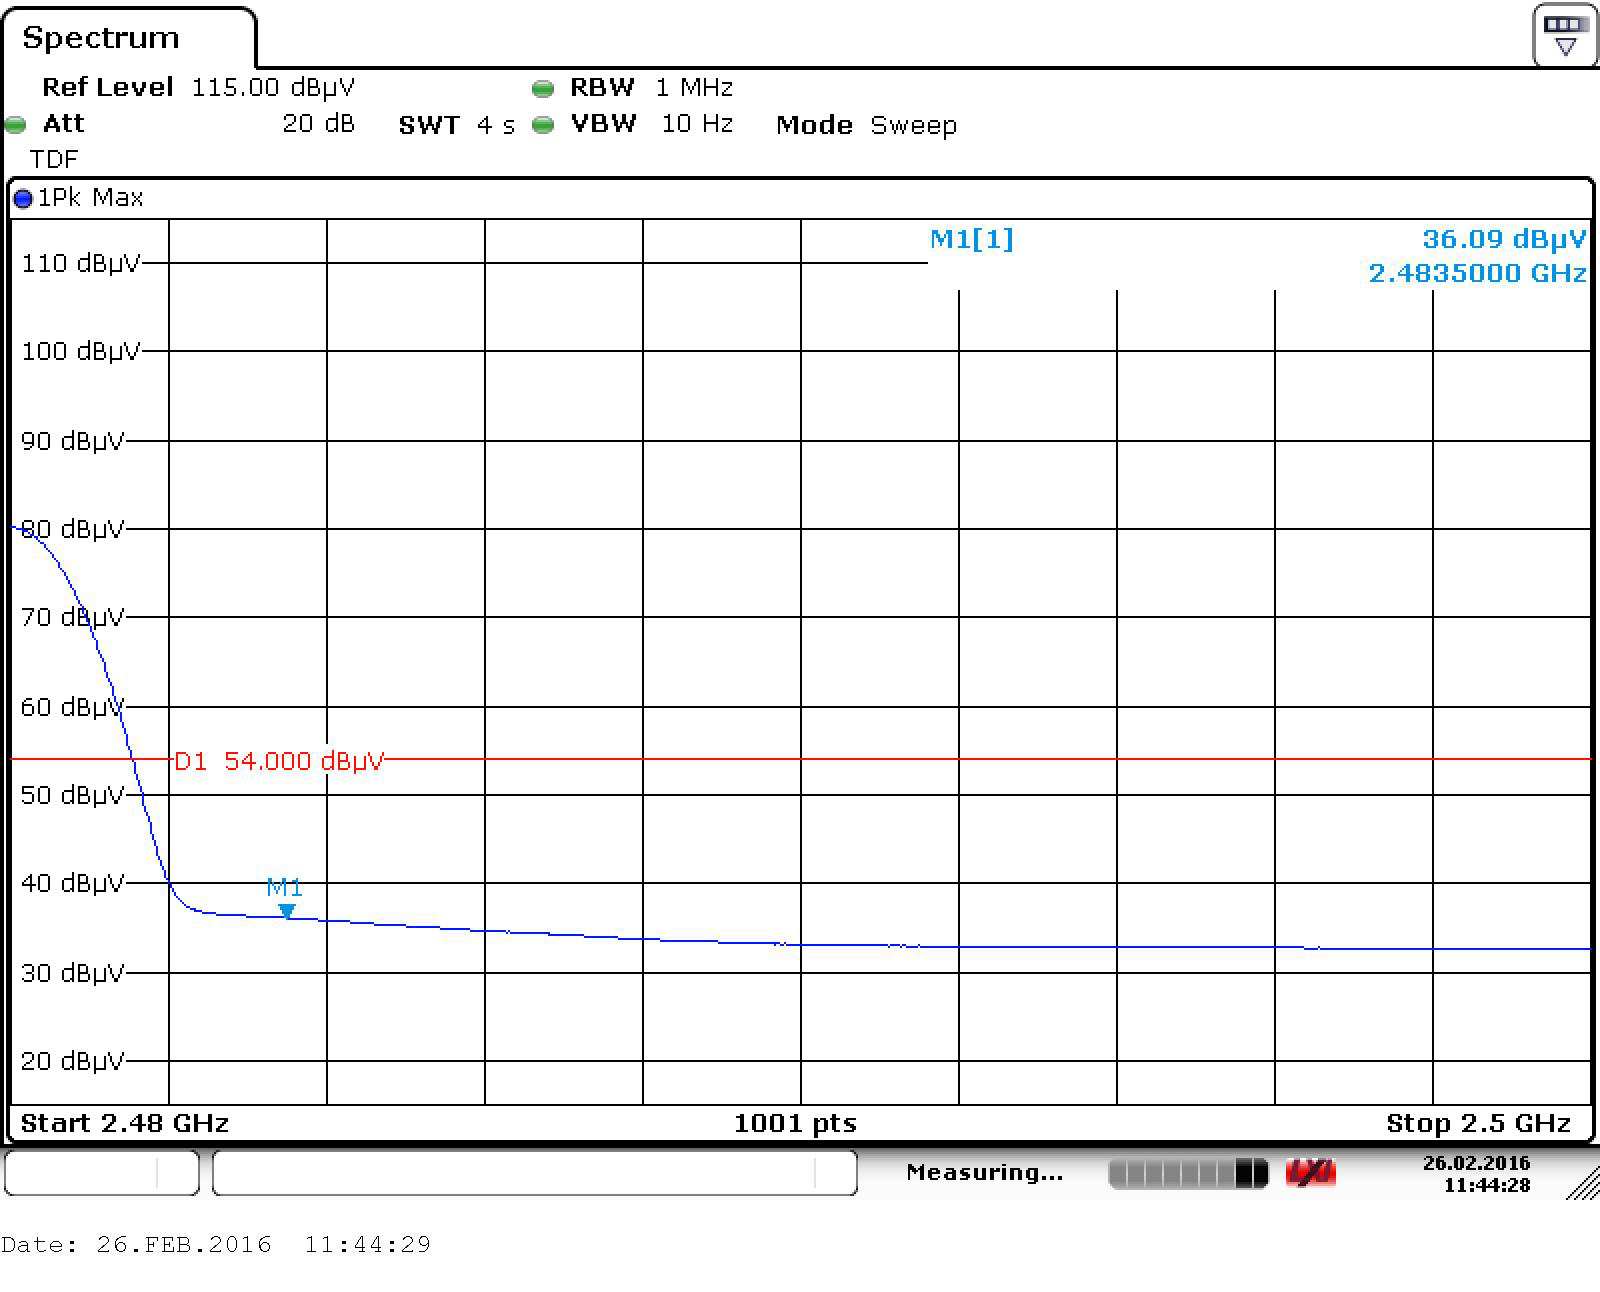Click the green dot beside RBW
Image resolution: width=1600 pixels, height=1292 pixels.
[543, 89]
